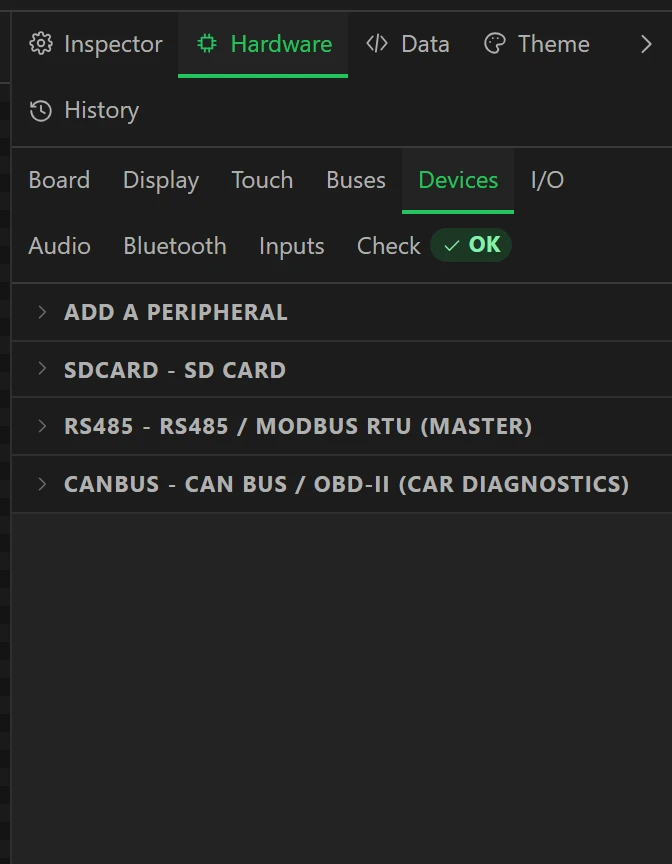Viewport: 672px width, 864px height.
Task: Open the Check sub-tab
Action: [388, 246]
